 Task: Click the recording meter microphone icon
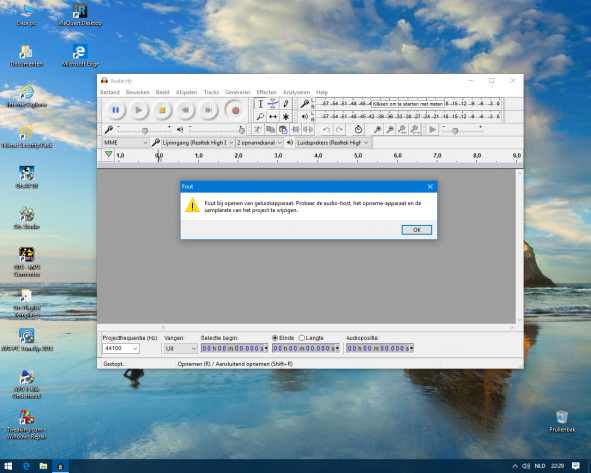click(305, 104)
